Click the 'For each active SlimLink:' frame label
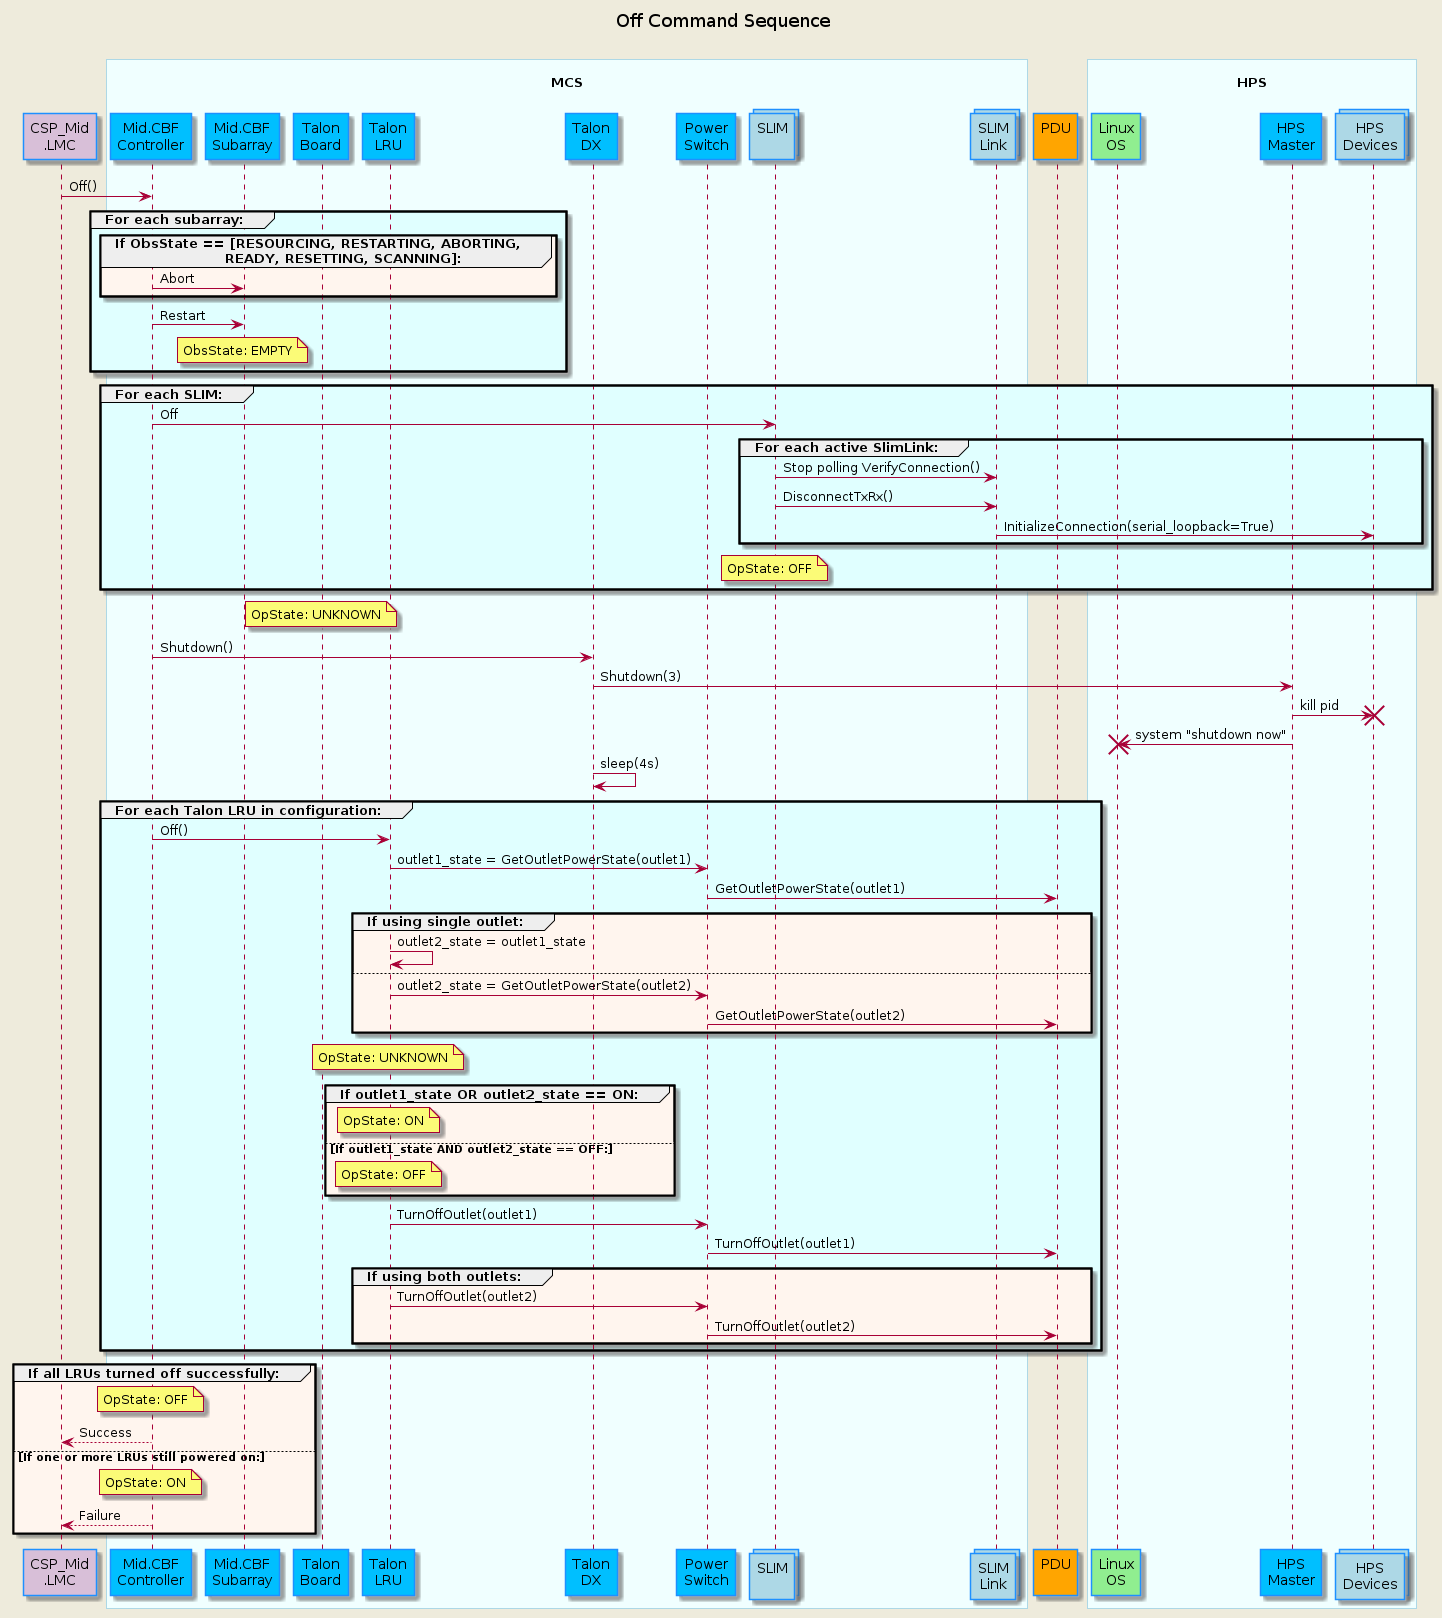The image size is (1442, 1618). (847, 447)
